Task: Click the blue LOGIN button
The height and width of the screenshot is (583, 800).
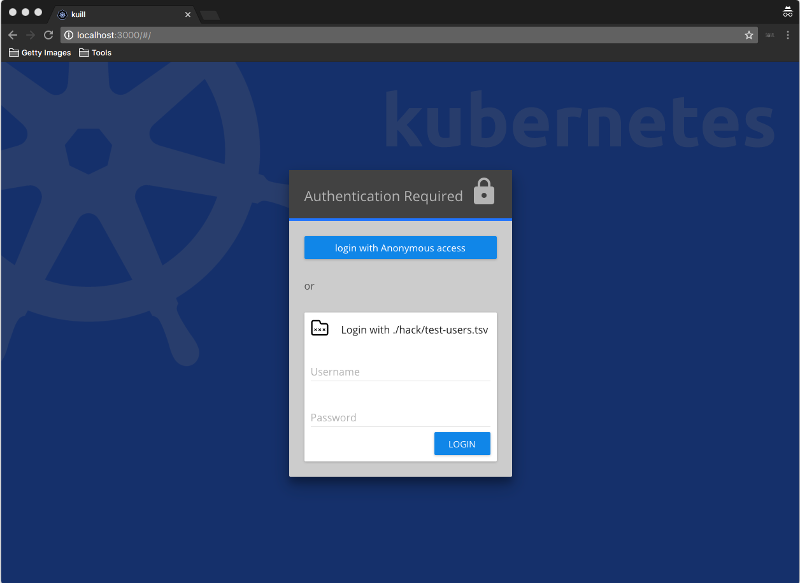Action: 462,444
